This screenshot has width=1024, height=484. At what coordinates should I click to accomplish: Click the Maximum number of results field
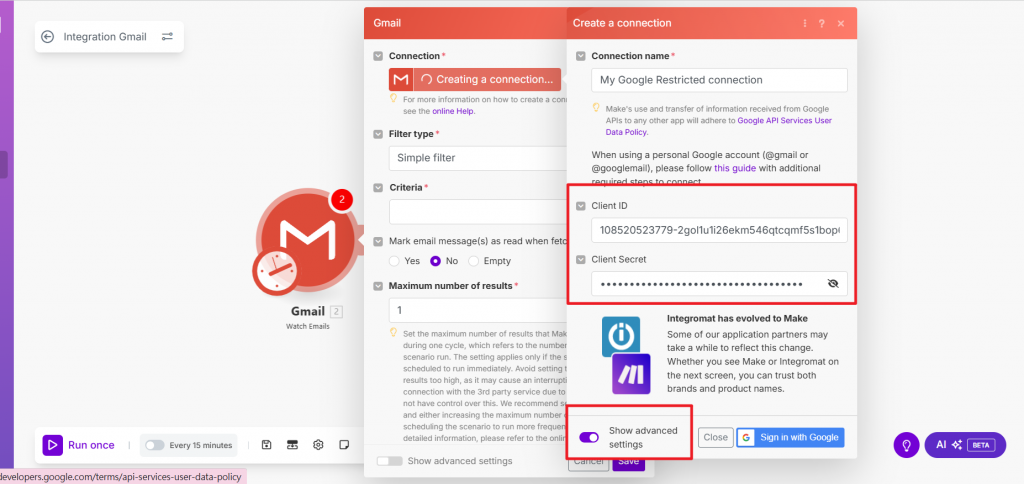click(478, 310)
